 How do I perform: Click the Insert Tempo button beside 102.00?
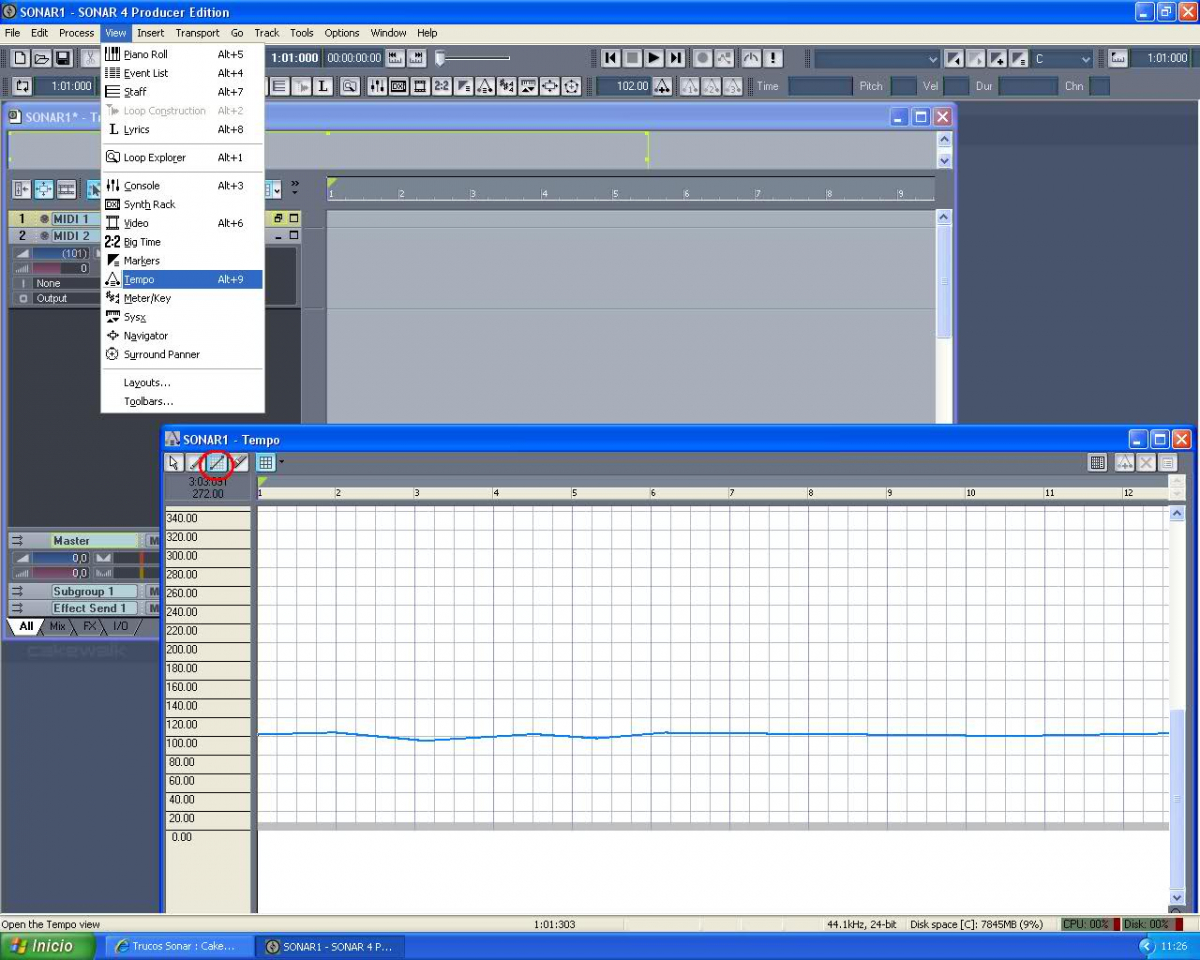click(662, 86)
